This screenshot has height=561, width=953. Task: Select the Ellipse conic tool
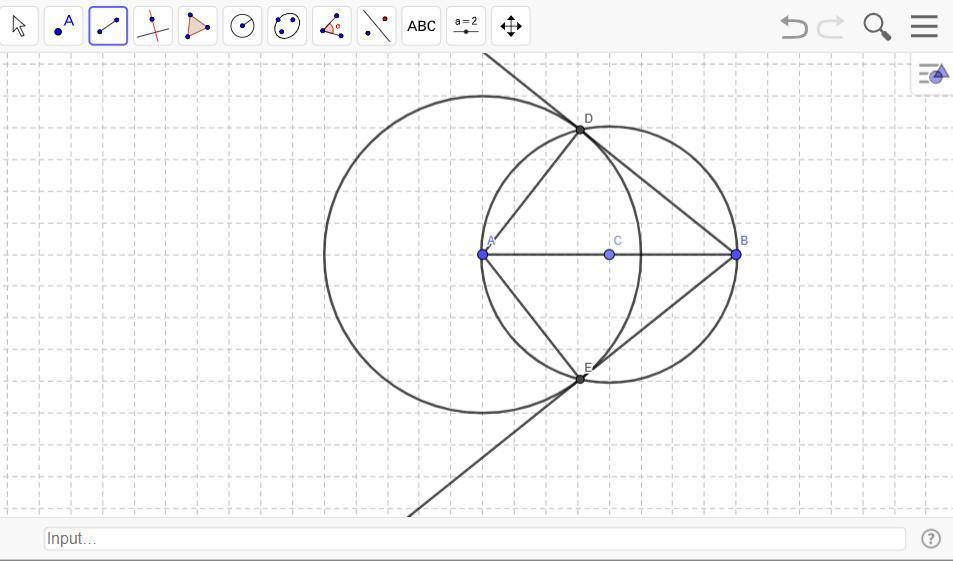287,26
